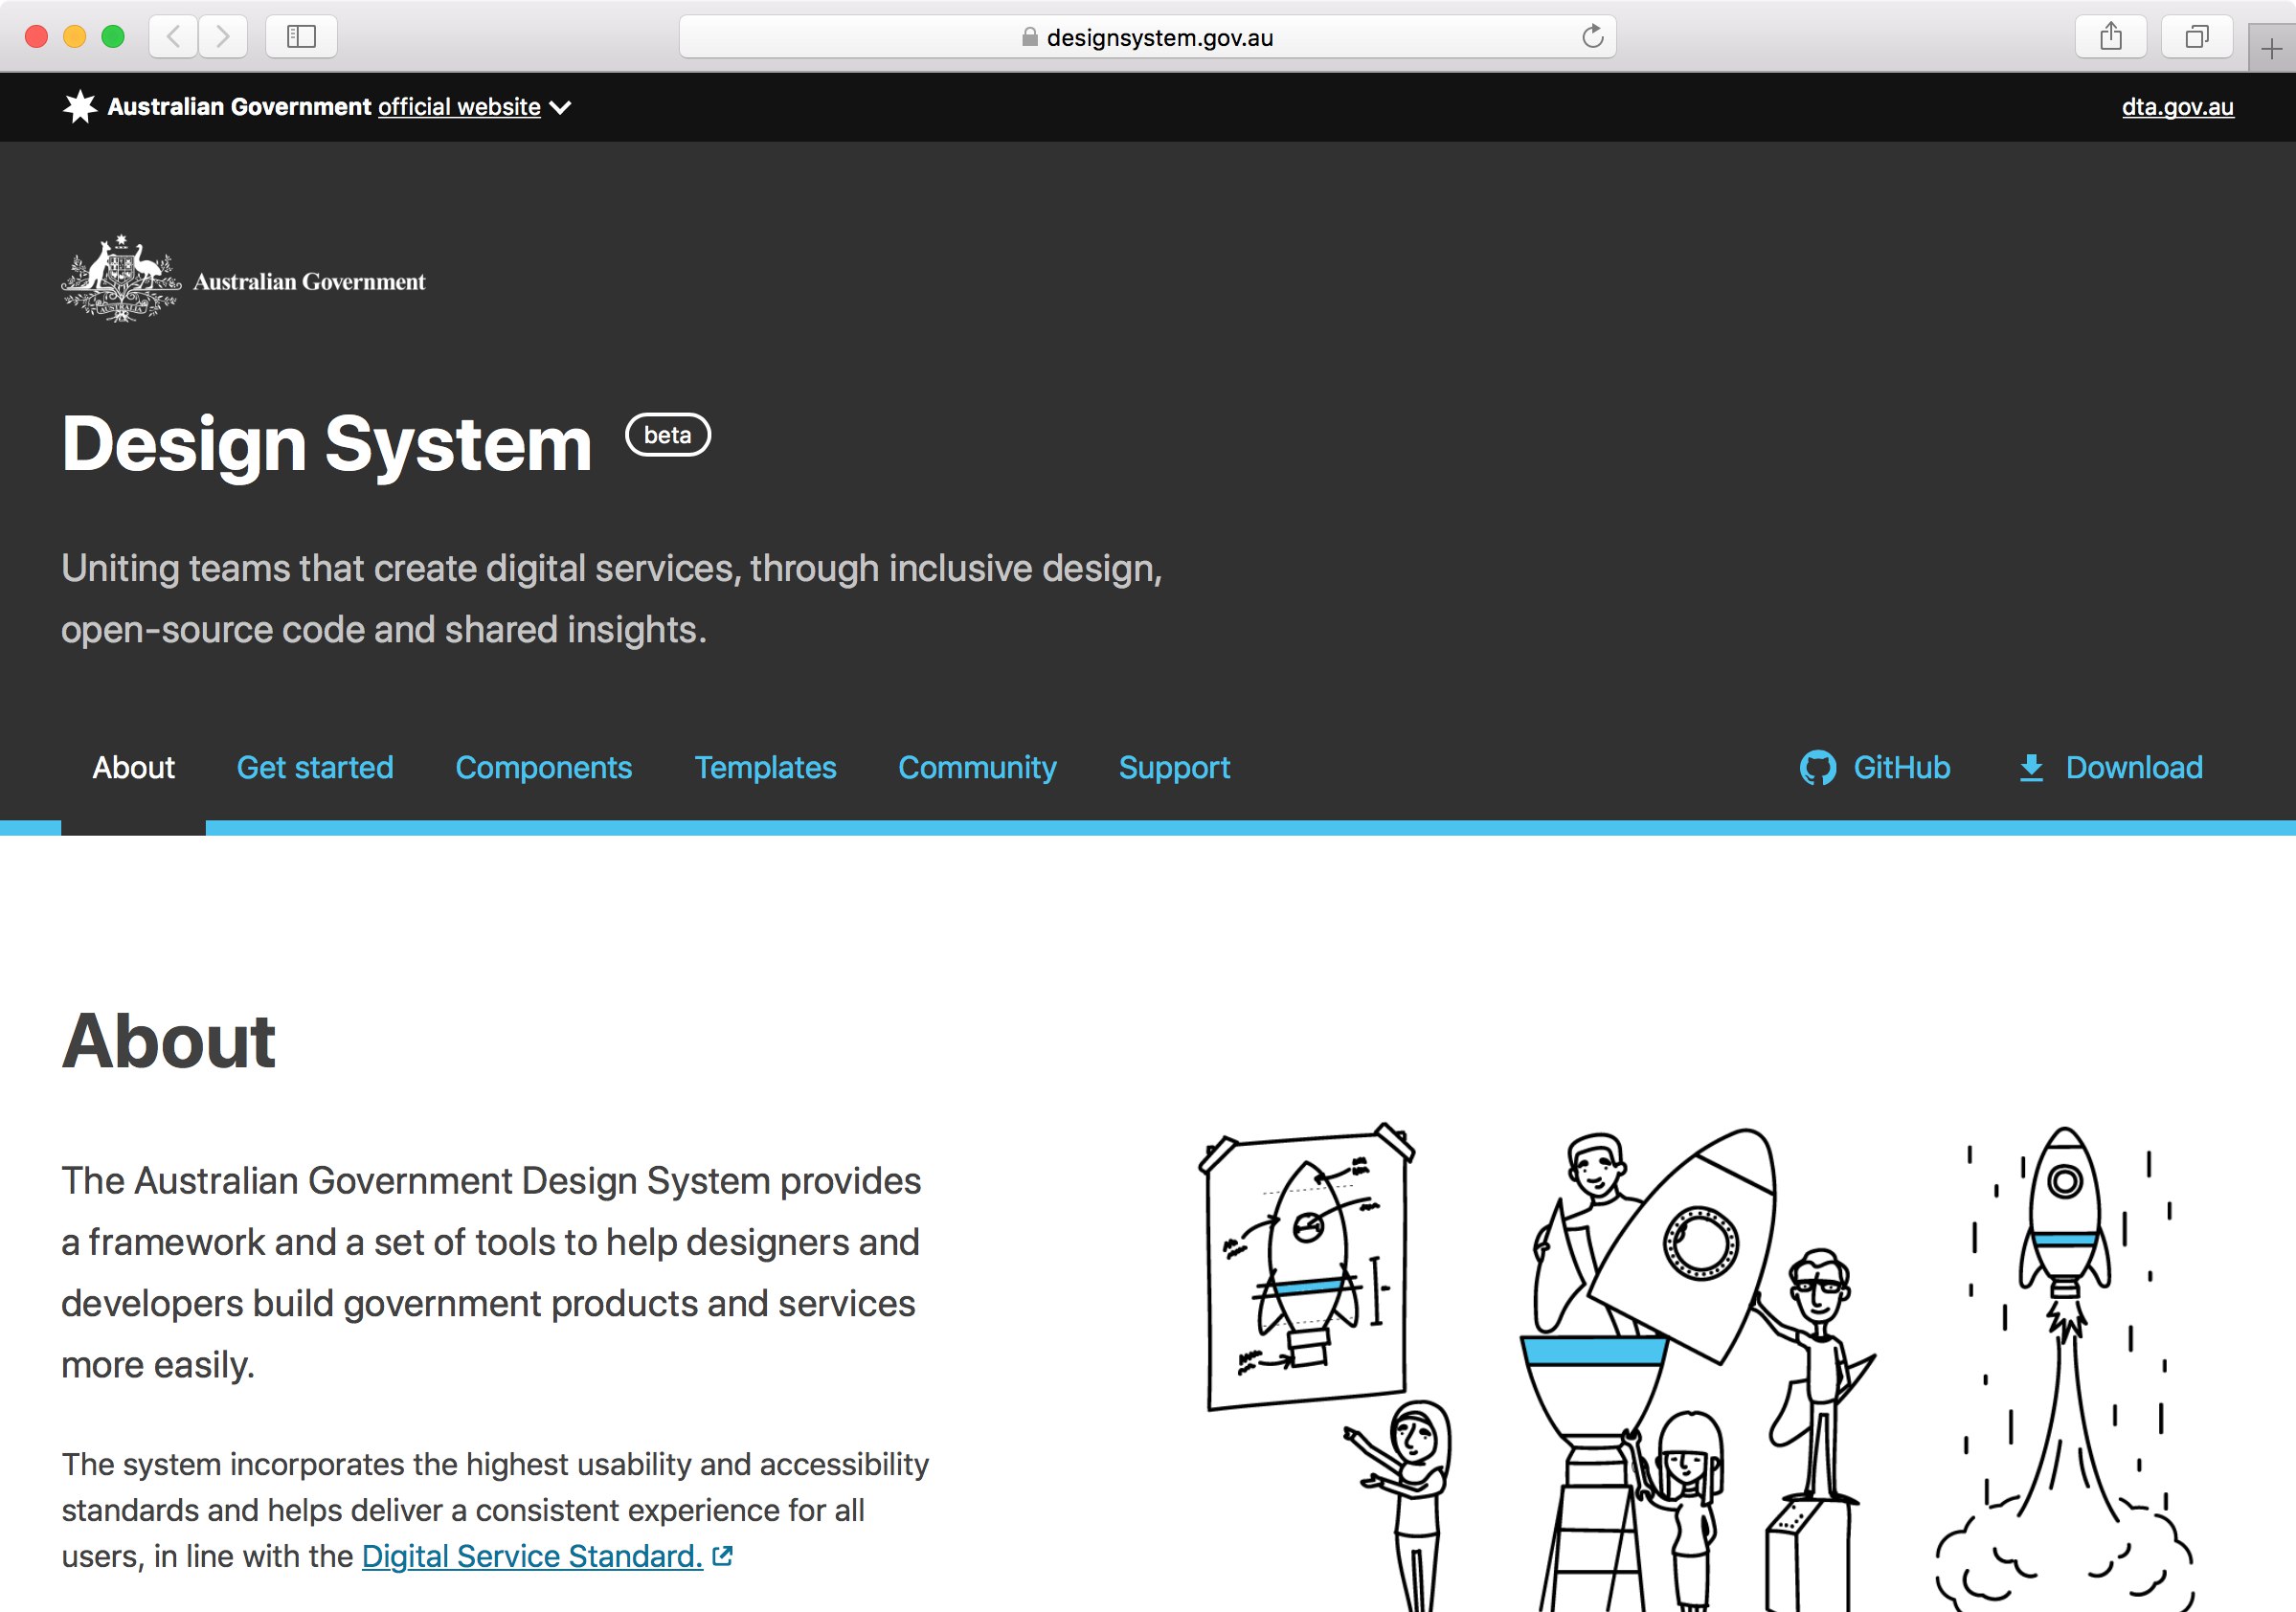Click paragraph 'The system incorporates the highest usability'
The image size is (2296, 1612).
(495, 1510)
